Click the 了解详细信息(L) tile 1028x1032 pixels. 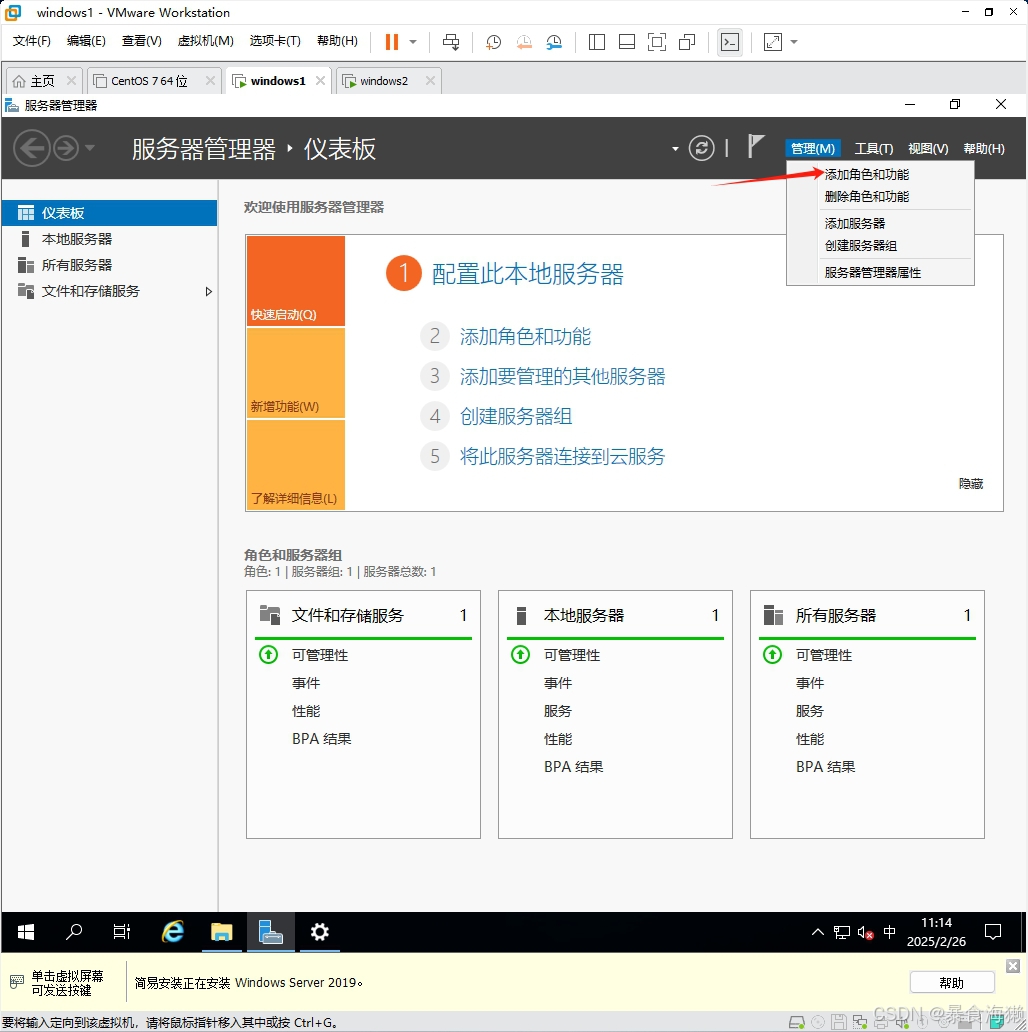(296, 465)
